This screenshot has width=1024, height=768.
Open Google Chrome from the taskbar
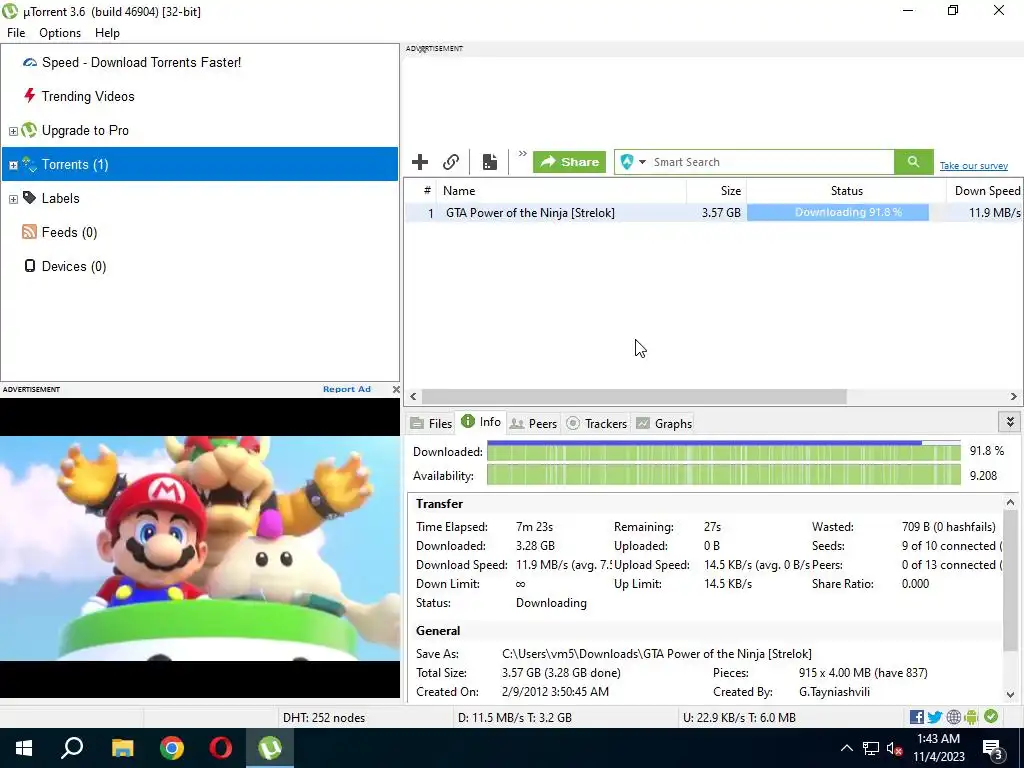[172, 748]
